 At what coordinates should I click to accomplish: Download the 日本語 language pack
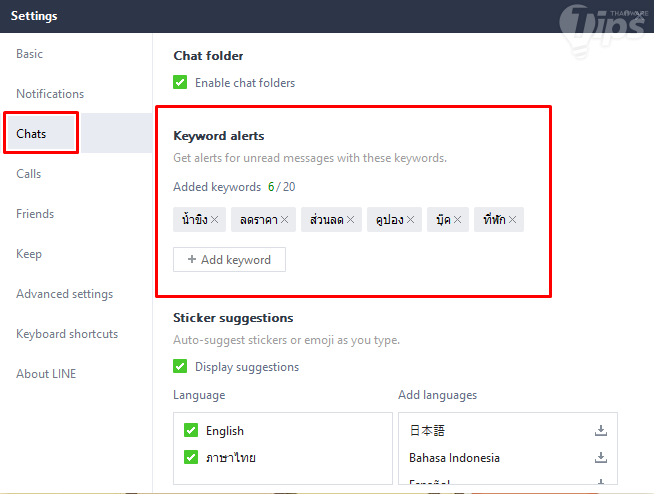601,430
